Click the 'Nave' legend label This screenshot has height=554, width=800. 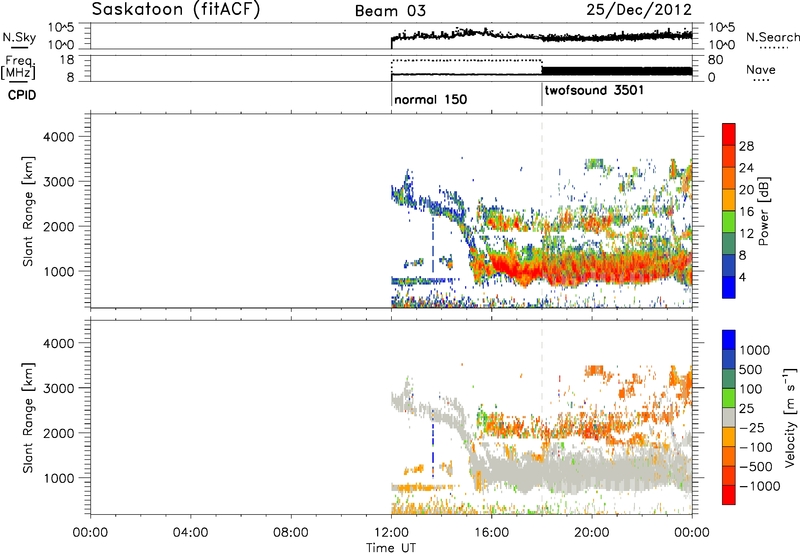[x=761, y=69]
